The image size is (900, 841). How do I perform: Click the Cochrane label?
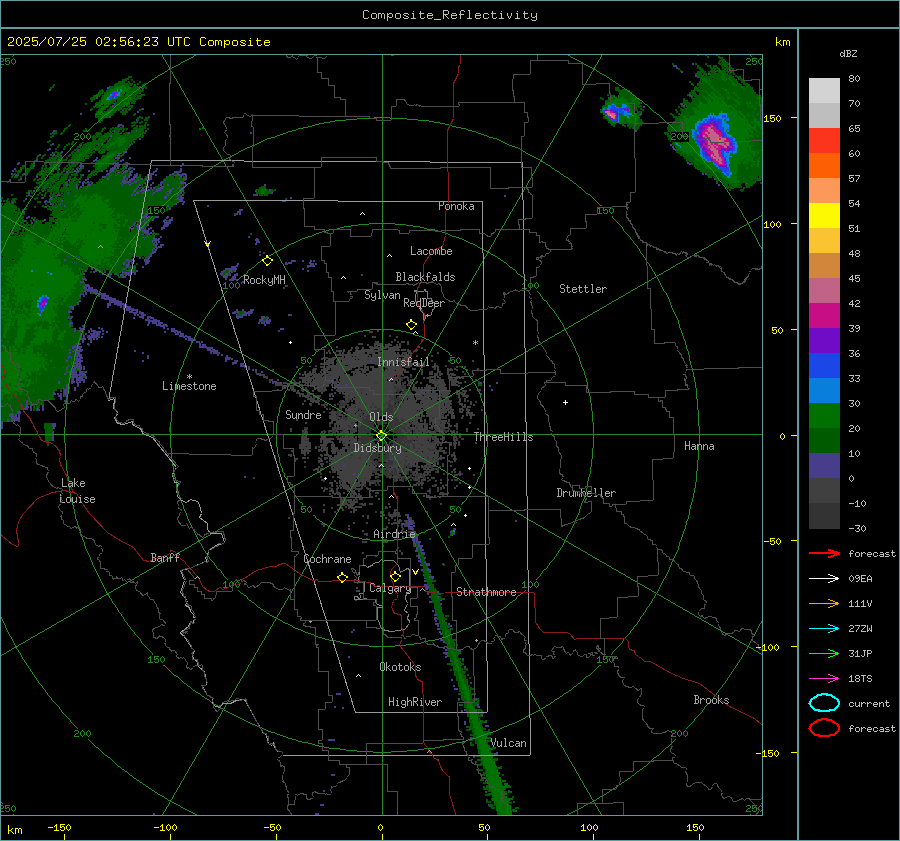(x=327, y=559)
